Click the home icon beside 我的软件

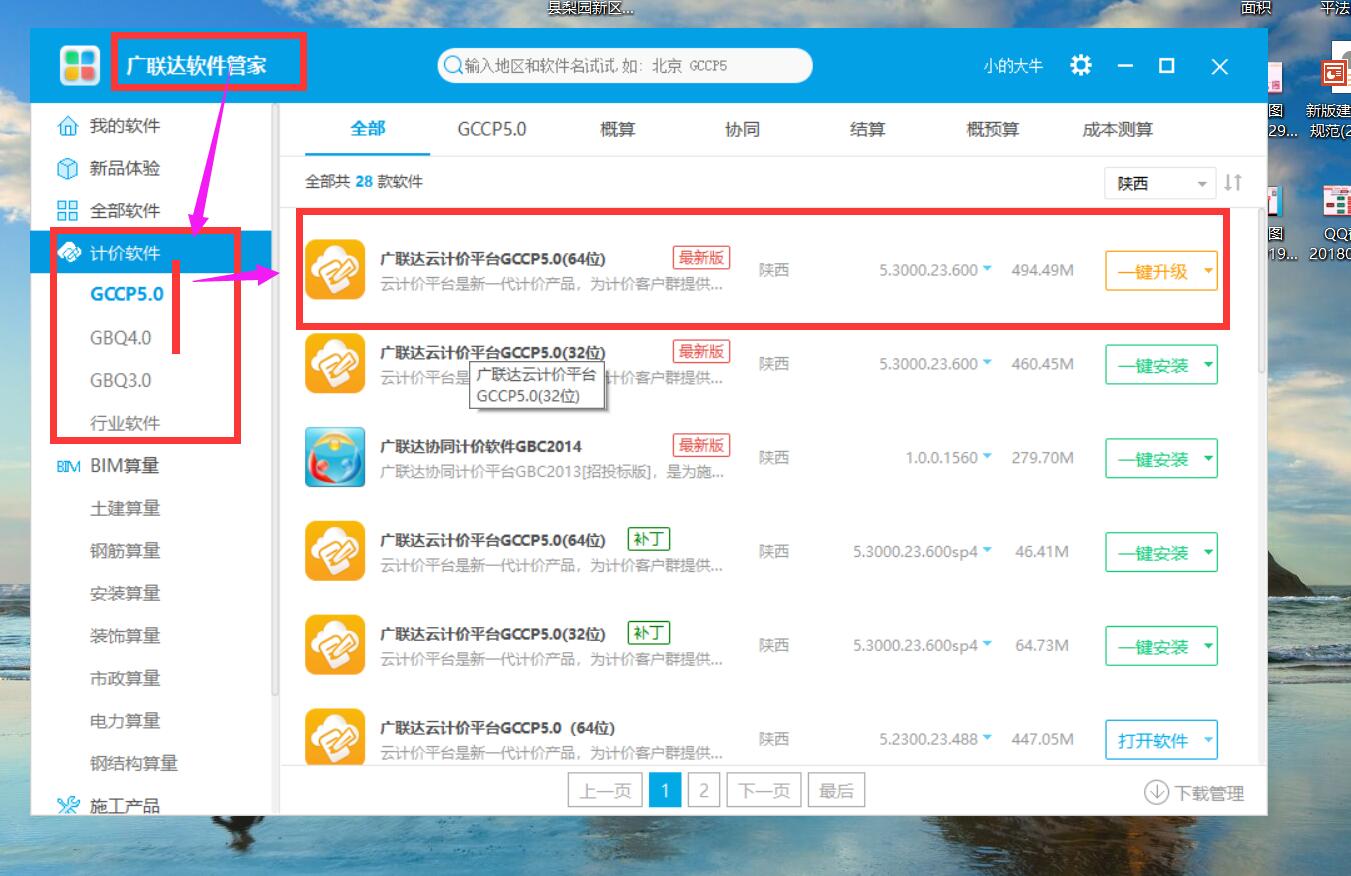coord(67,126)
